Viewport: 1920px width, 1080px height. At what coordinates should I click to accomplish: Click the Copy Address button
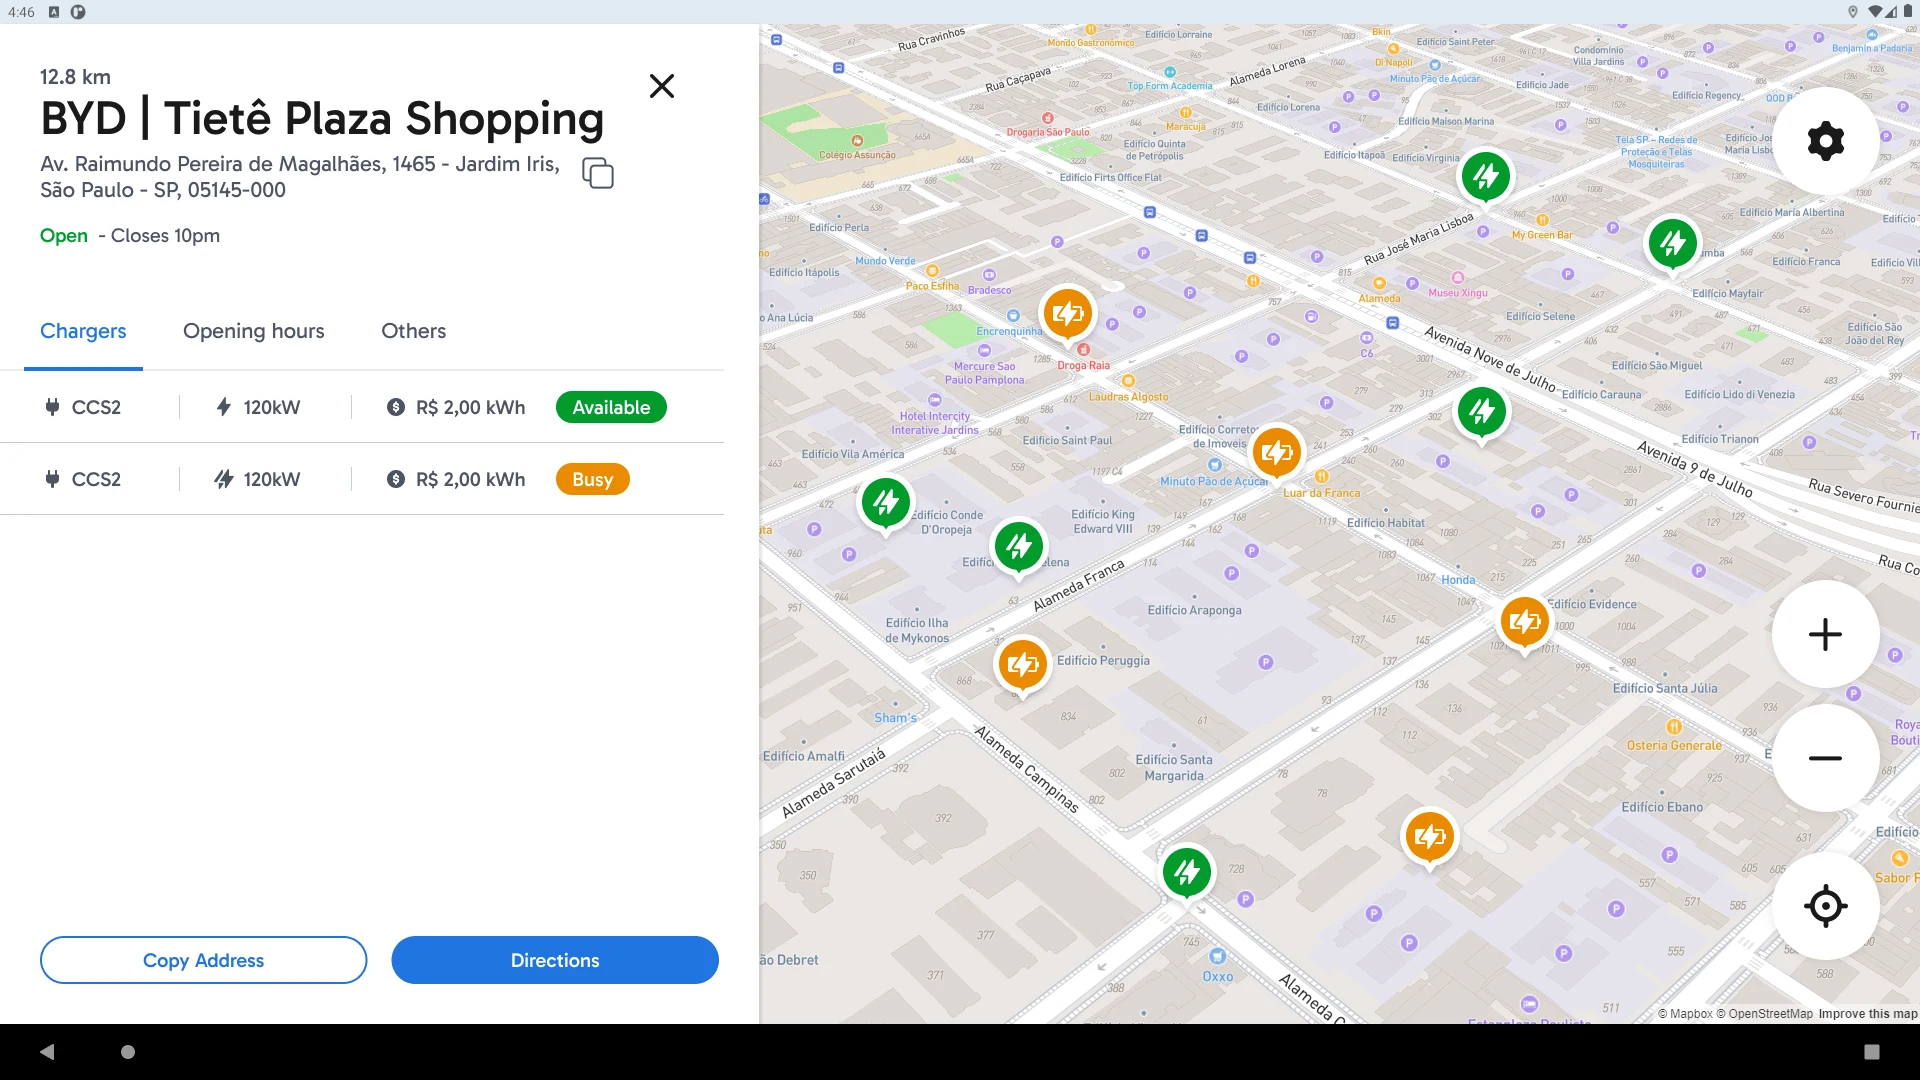click(x=203, y=960)
